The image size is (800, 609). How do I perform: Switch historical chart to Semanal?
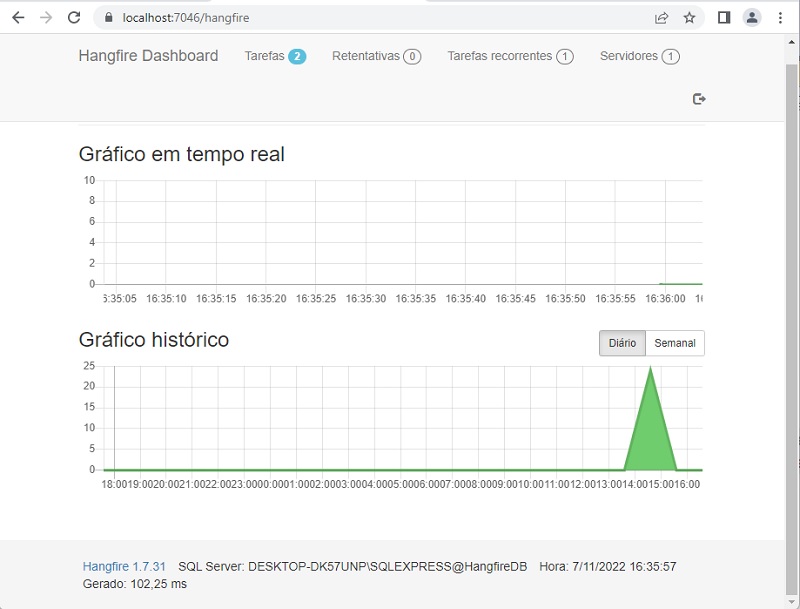(675, 343)
